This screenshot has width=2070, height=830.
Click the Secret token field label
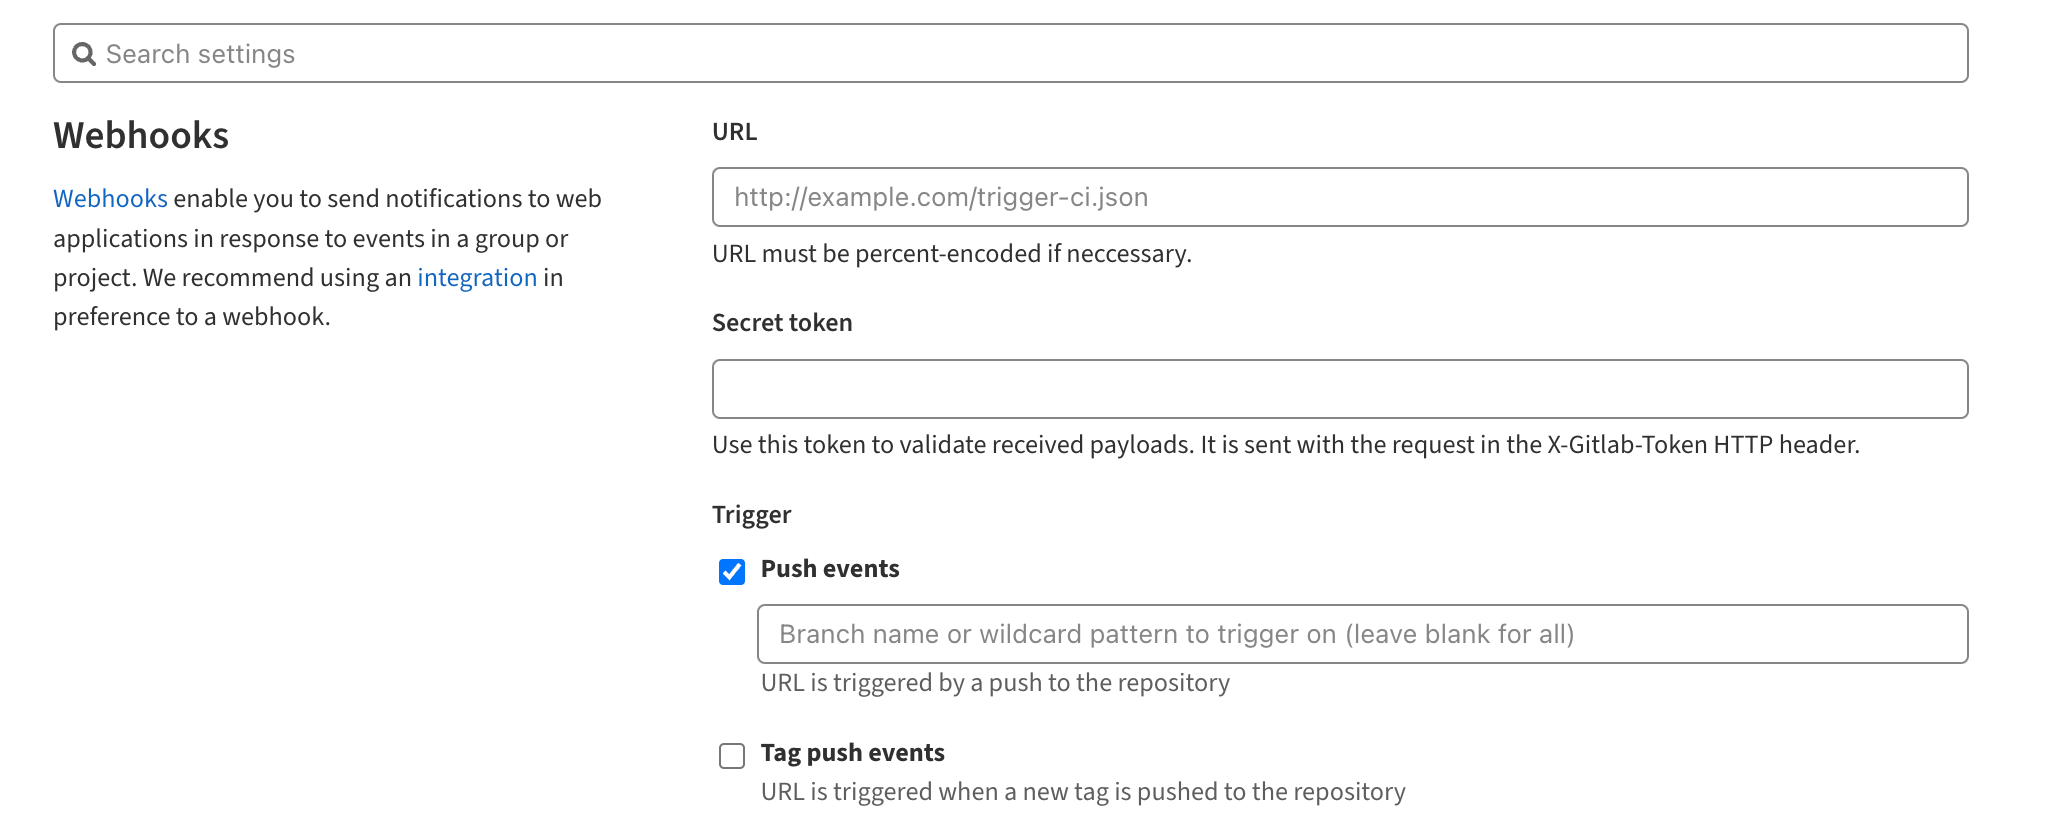[782, 323]
